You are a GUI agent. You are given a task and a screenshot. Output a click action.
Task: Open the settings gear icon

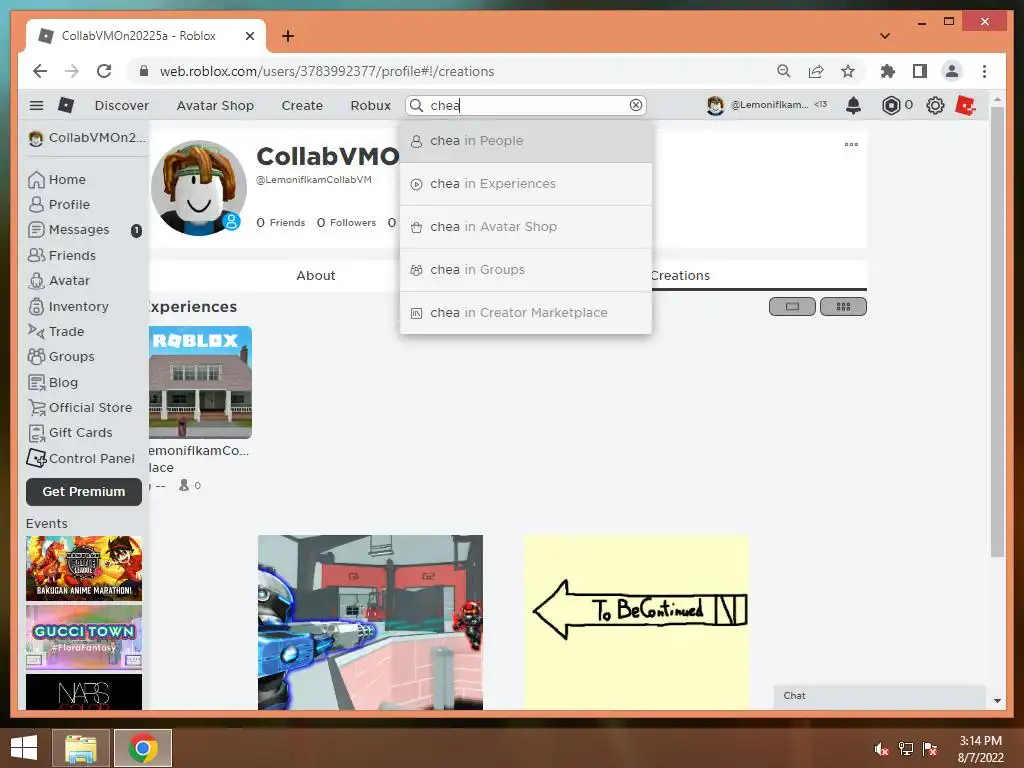935,105
